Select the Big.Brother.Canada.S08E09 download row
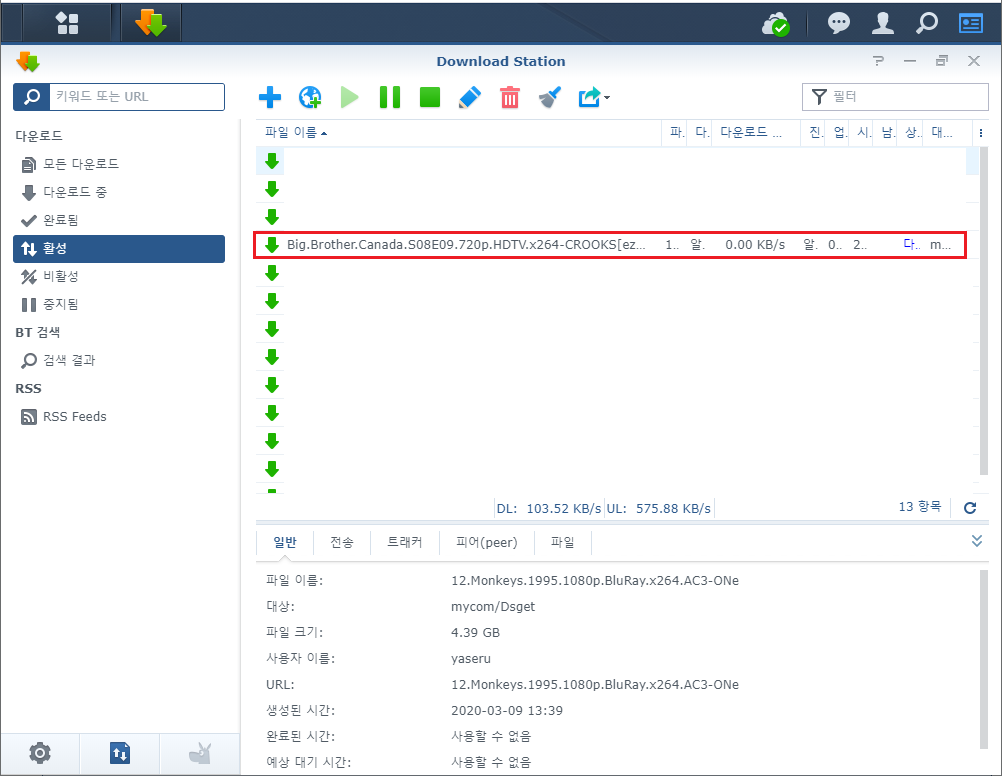1002x776 pixels. click(610, 245)
